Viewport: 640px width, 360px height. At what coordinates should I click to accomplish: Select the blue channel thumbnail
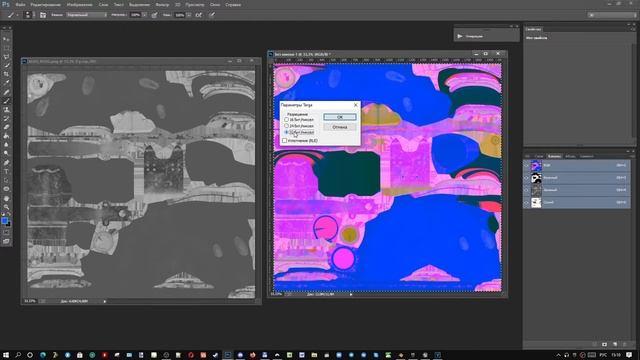536,202
